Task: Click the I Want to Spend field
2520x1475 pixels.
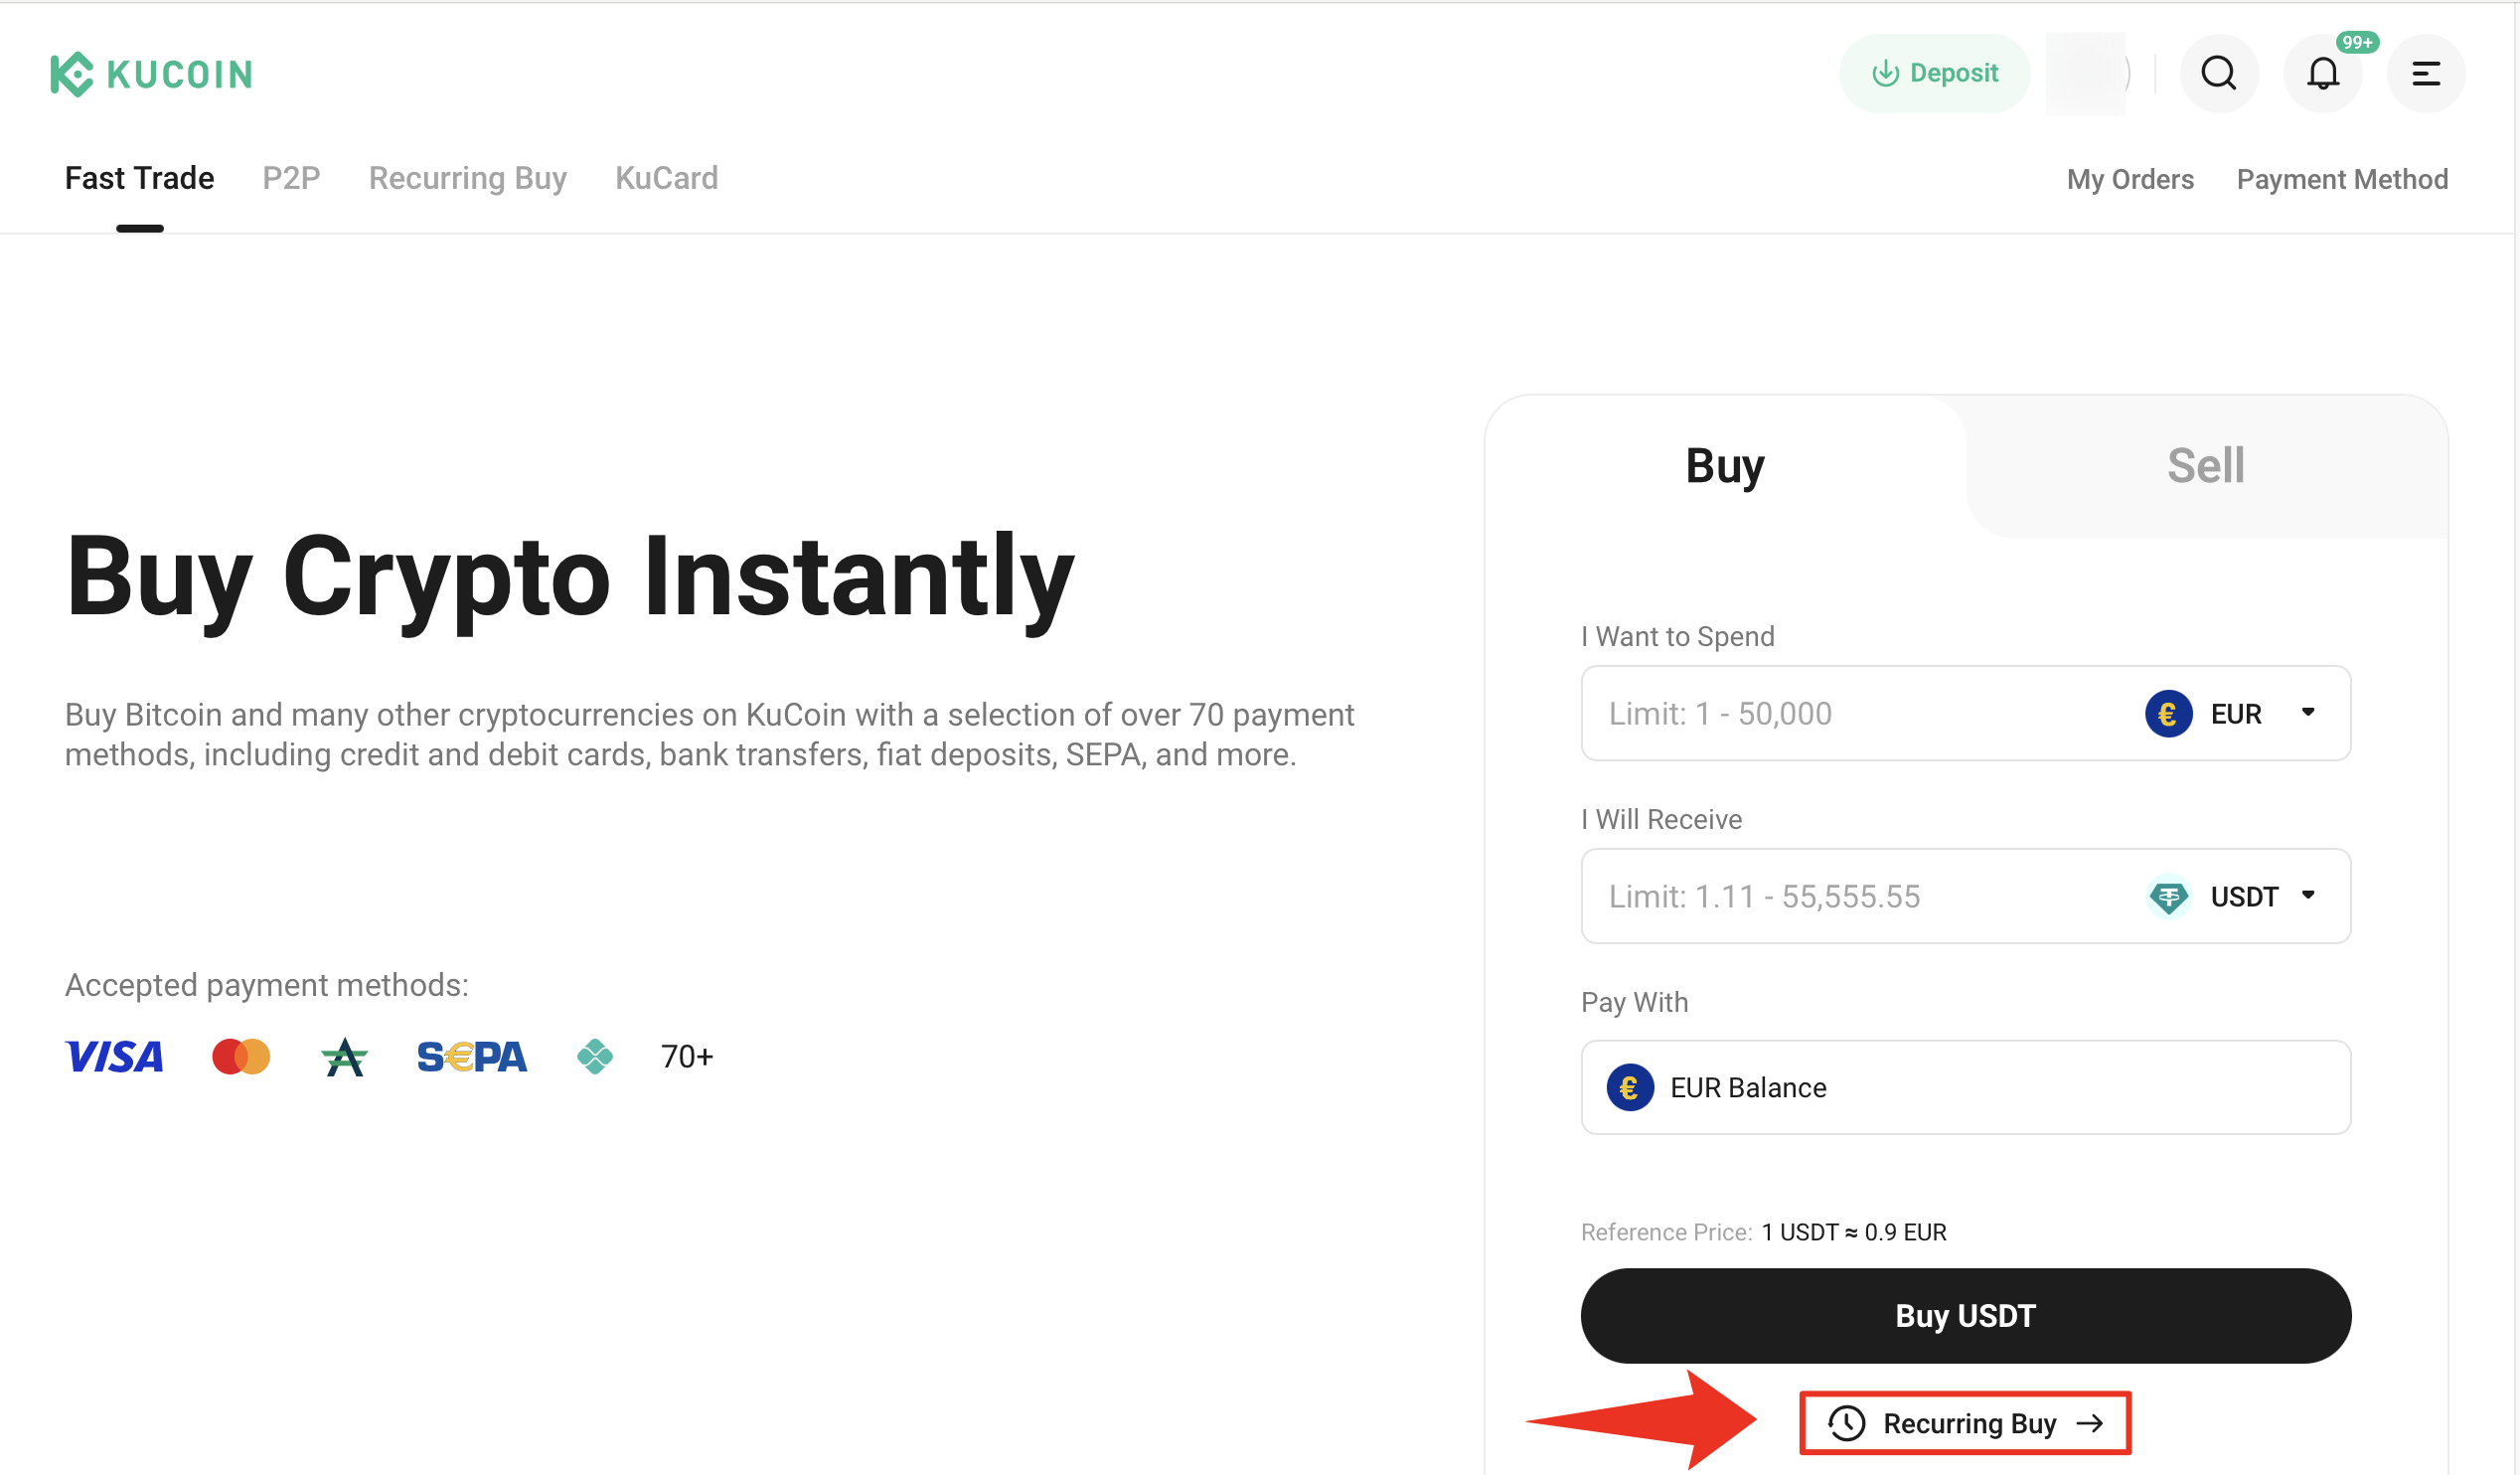Action: (1850, 713)
